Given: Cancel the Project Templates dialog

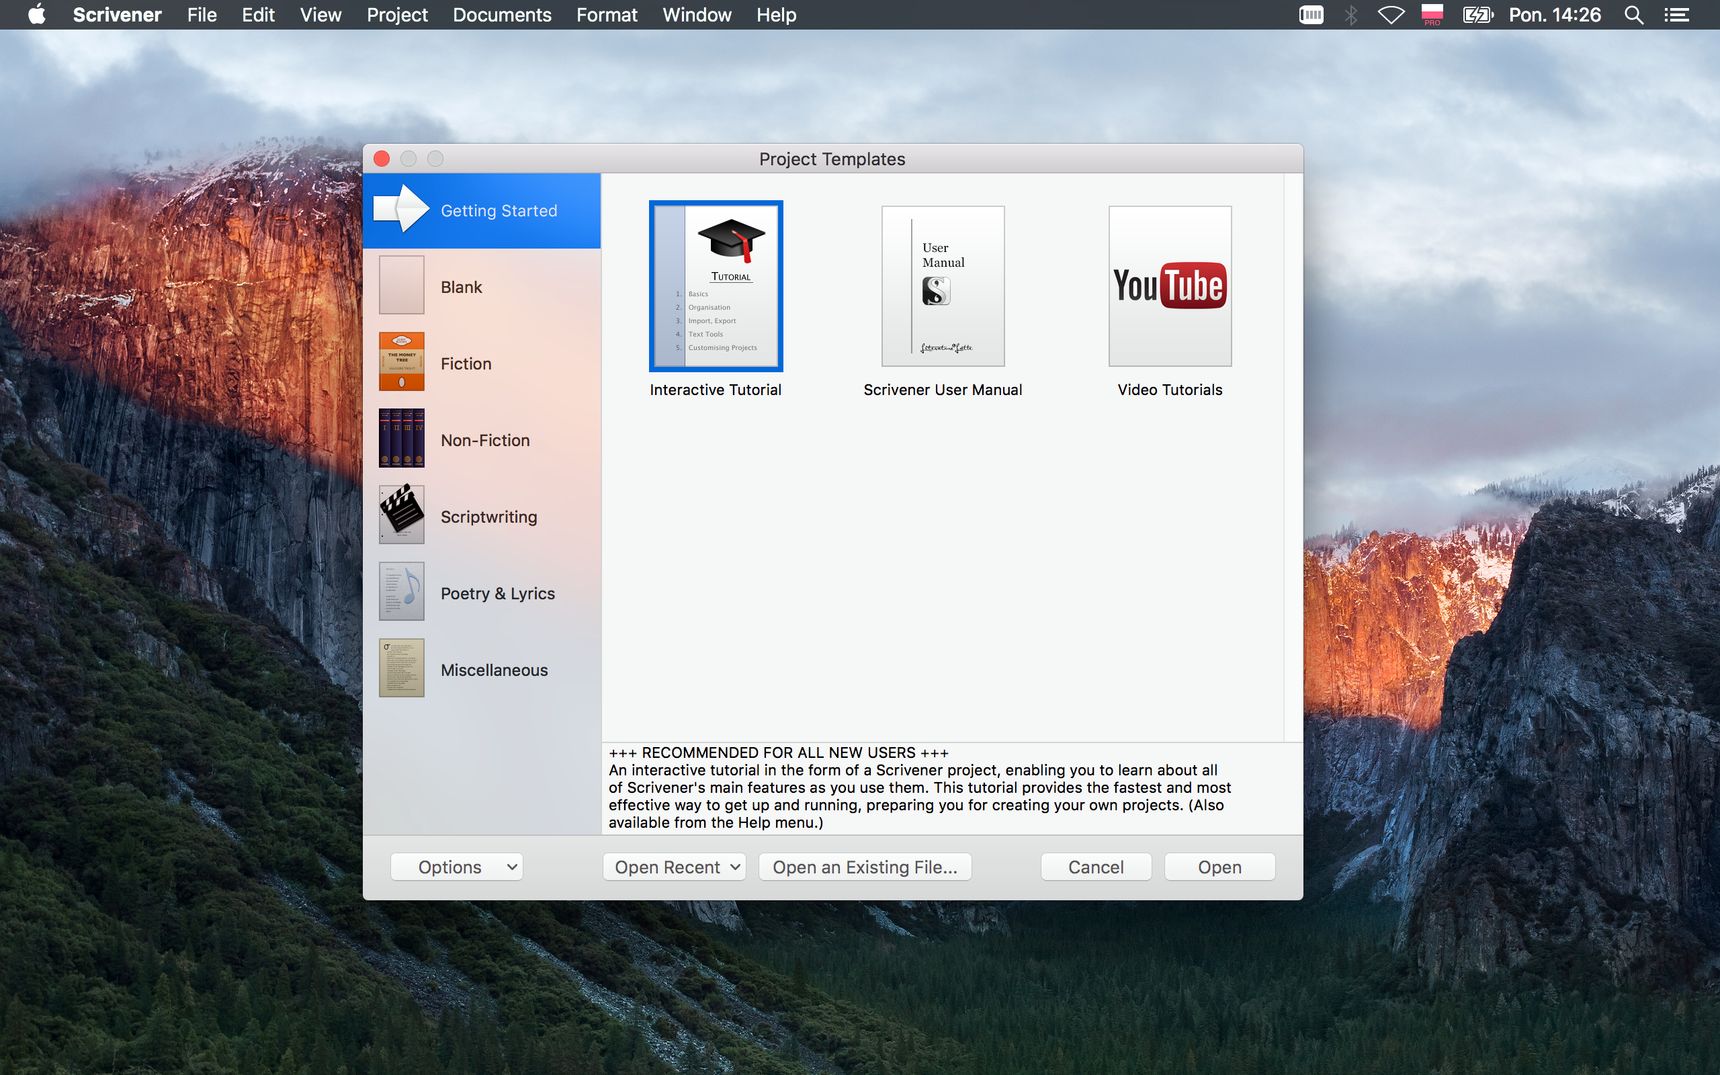Looking at the screenshot, I should click(1096, 867).
